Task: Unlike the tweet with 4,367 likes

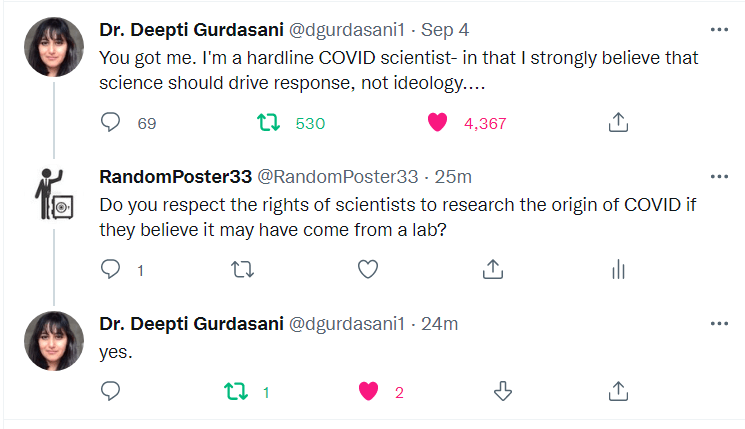Action: coord(437,123)
